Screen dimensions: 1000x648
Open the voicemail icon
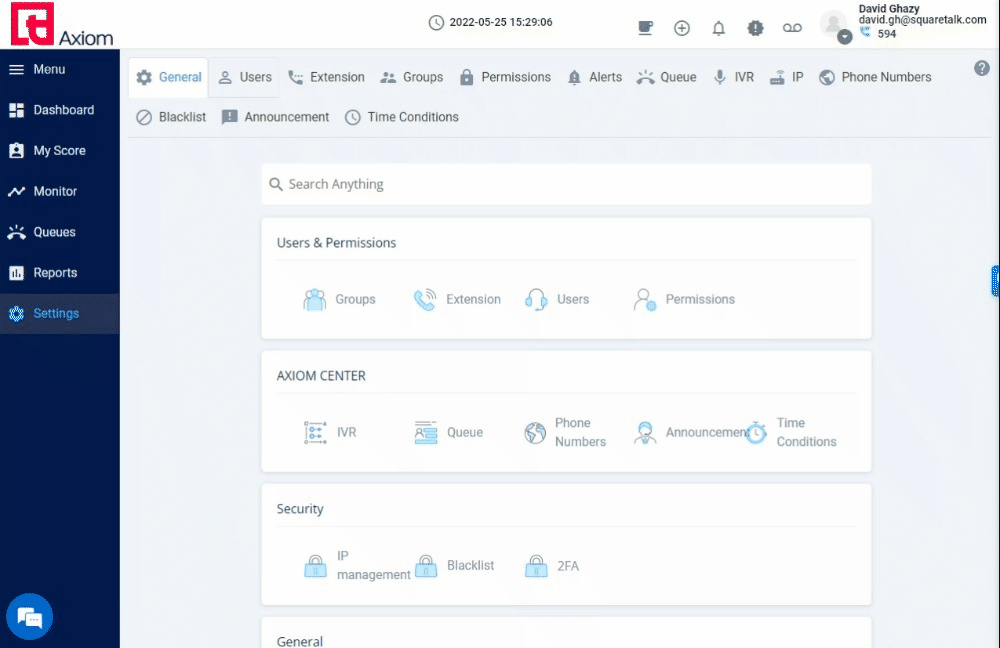tap(792, 28)
